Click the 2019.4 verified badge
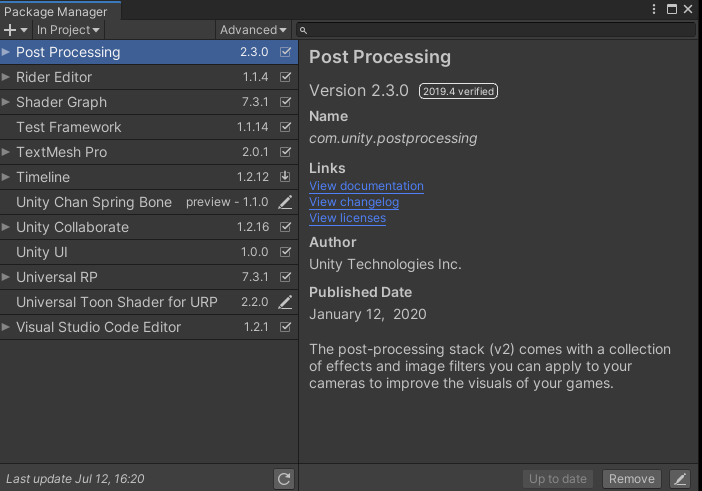702x491 pixels. pyautogui.click(x=458, y=91)
